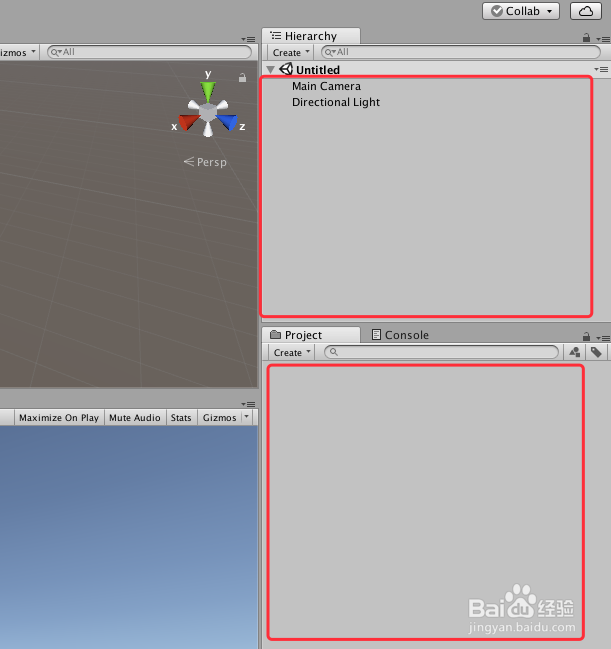Focus the Hierarchy search field
The height and width of the screenshot is (649, 611).
(461, 52)
